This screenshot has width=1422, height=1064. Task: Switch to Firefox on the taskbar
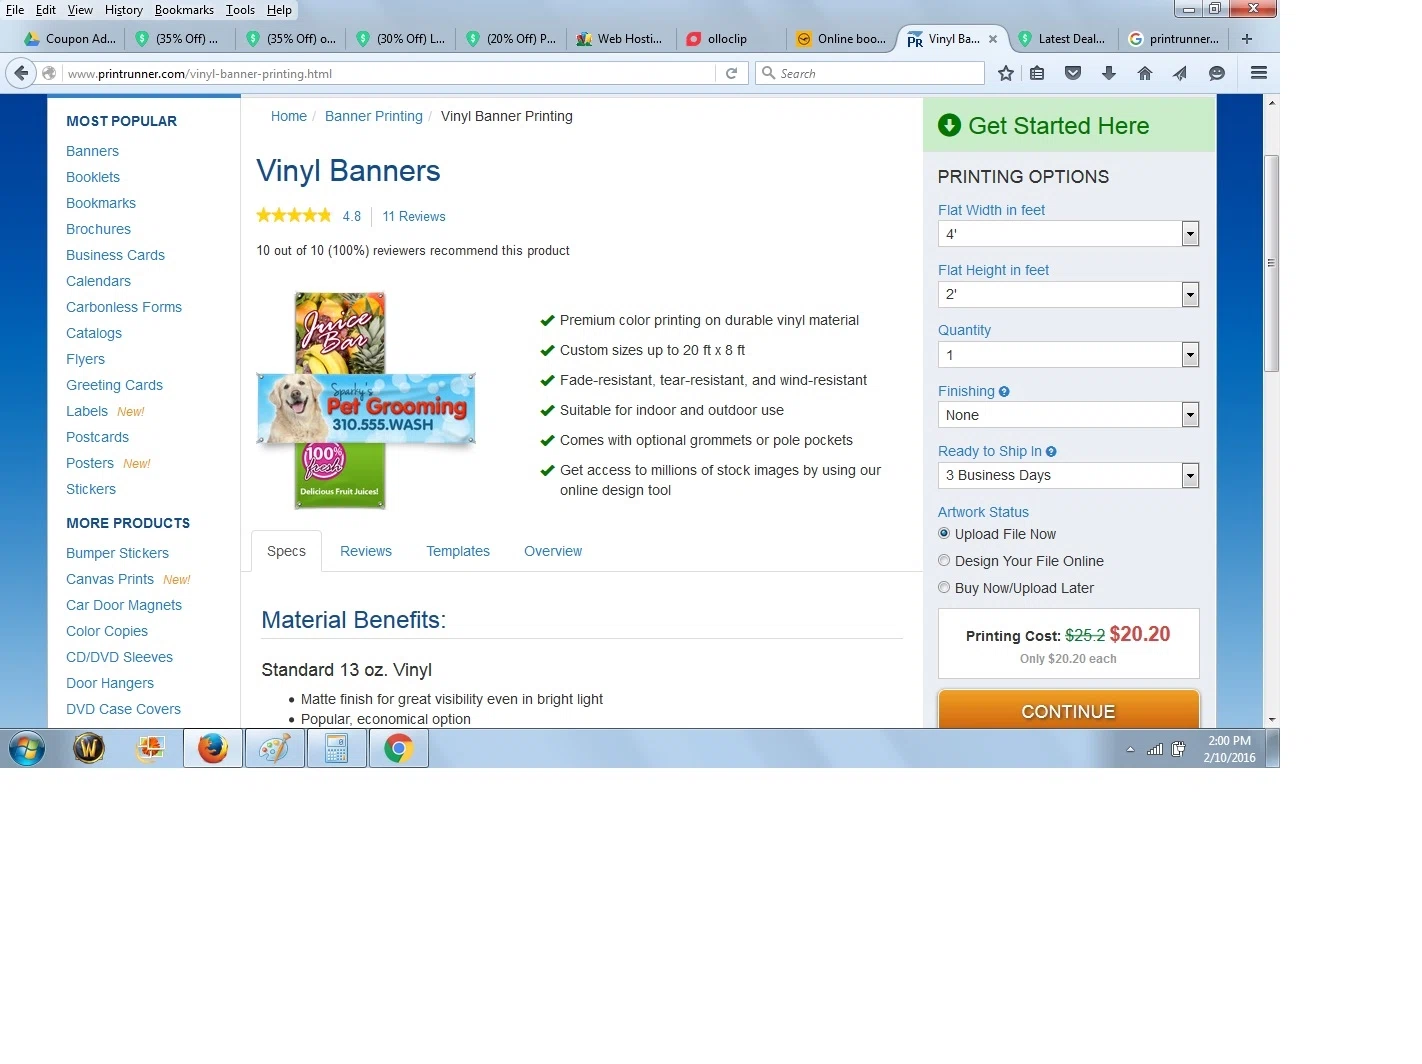pyautogui.click(x=213, y=748)
